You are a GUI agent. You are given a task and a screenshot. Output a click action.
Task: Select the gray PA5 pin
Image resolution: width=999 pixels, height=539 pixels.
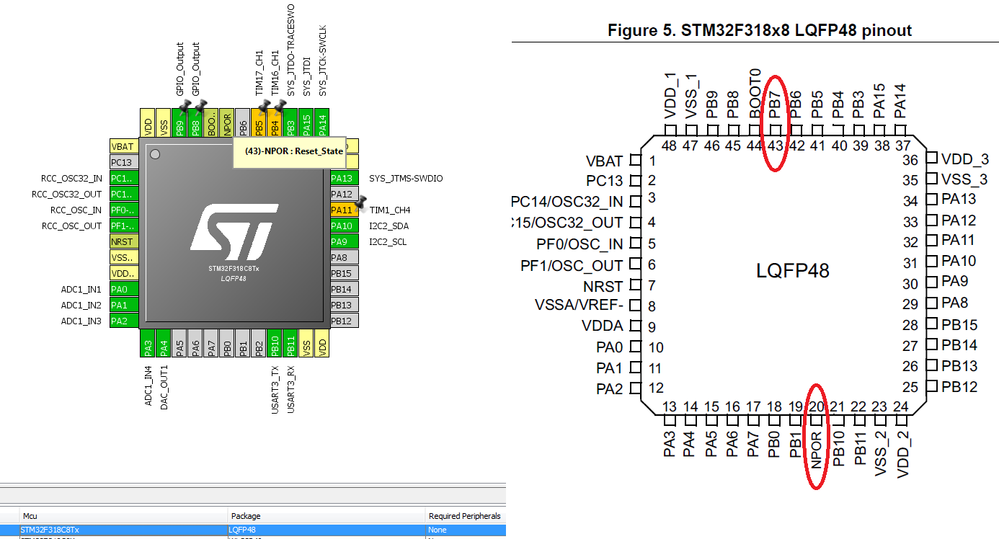pos(180,343)
